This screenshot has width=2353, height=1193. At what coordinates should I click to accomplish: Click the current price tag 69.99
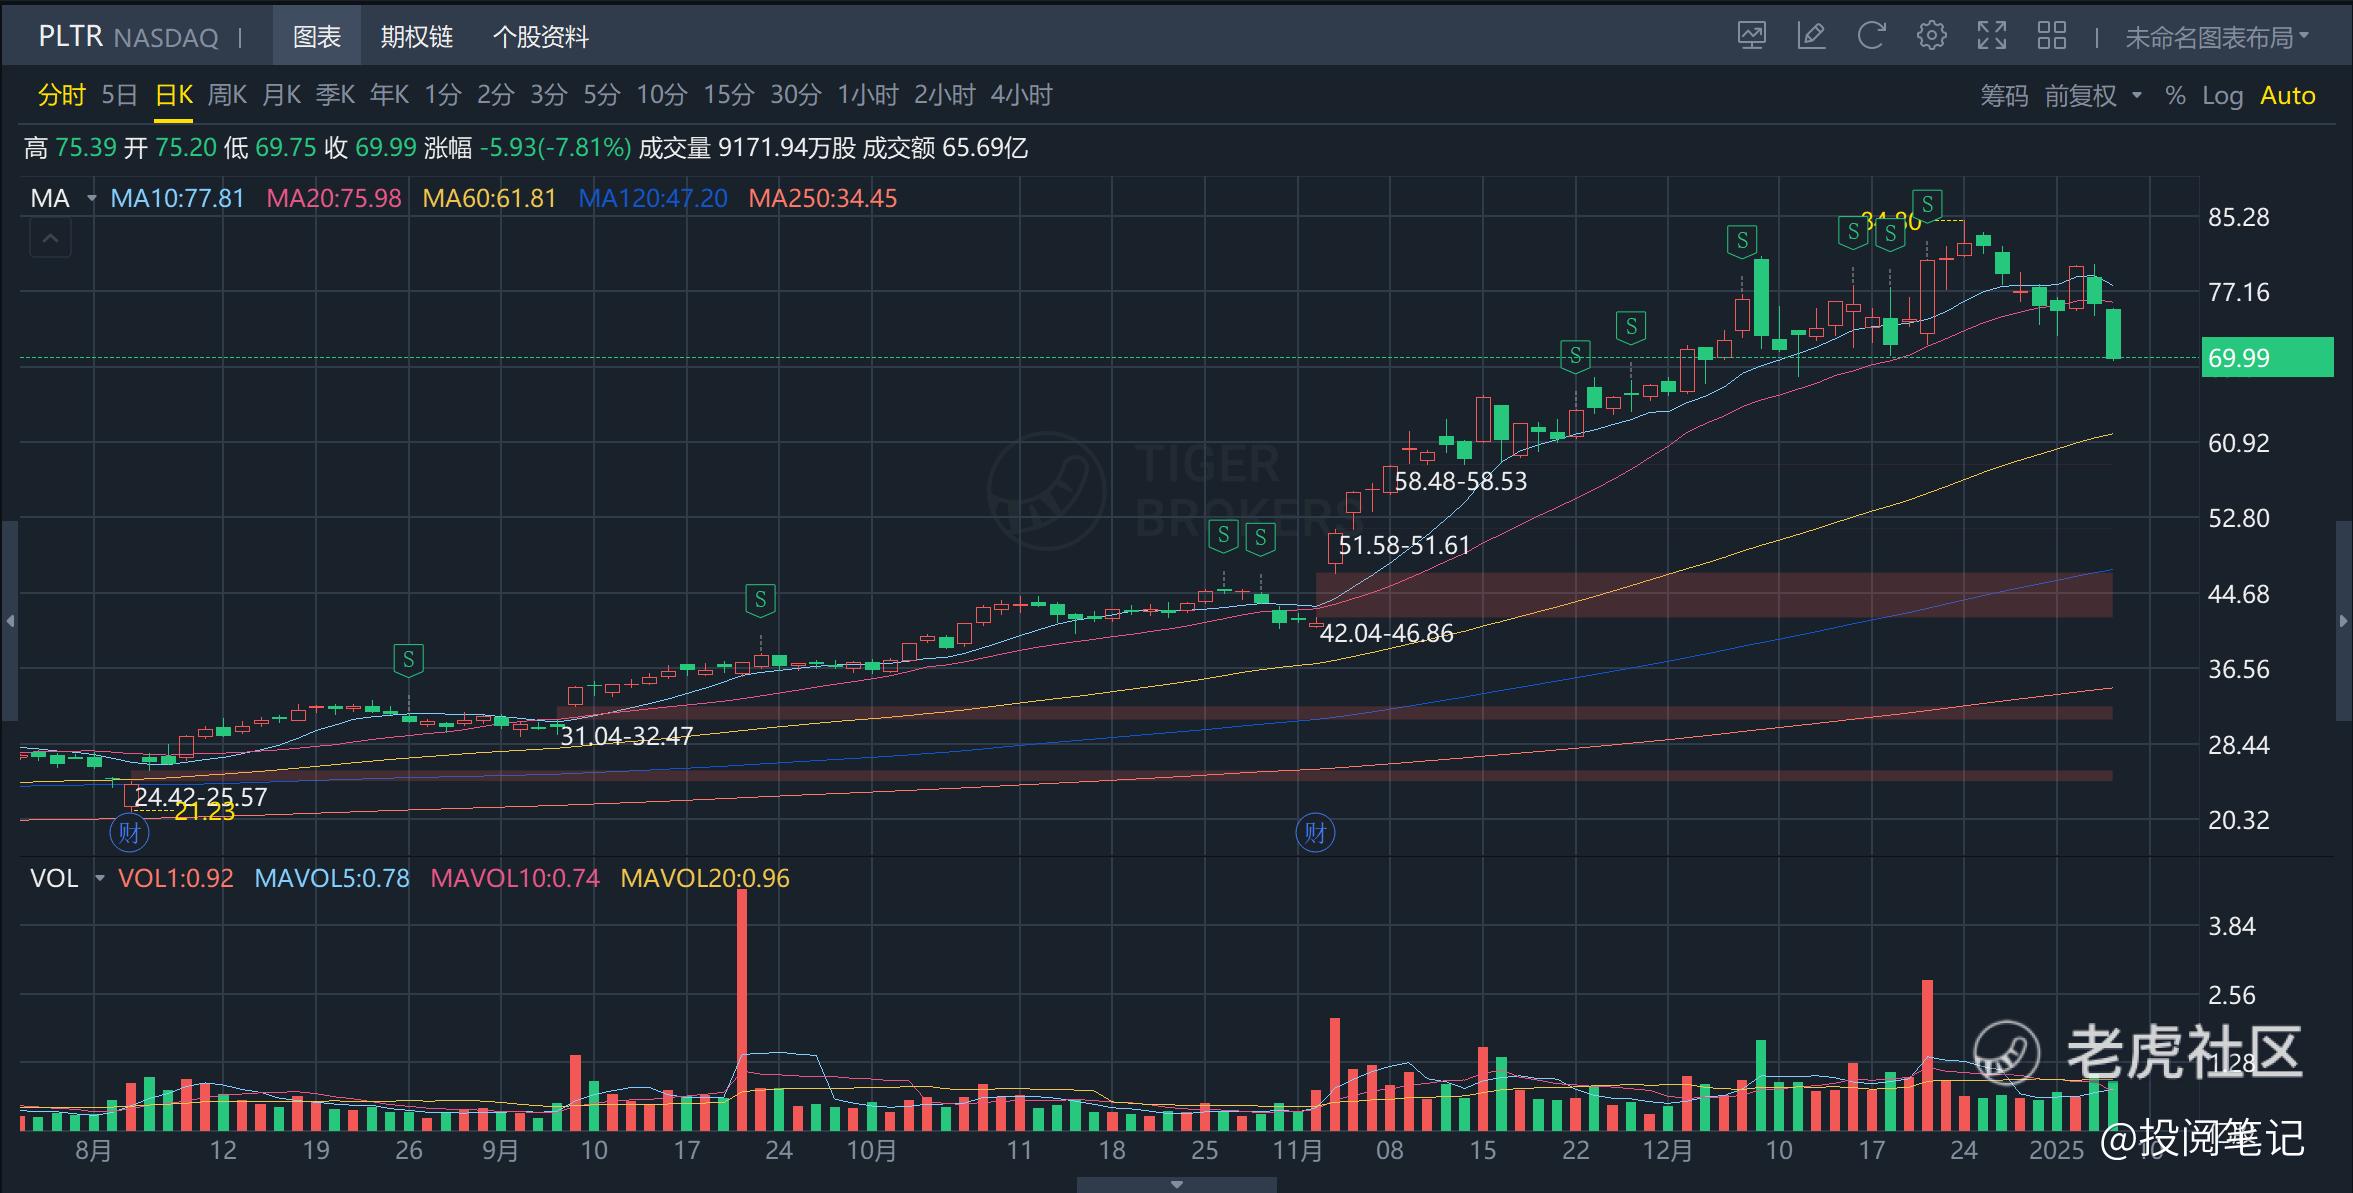pos(2267,357)
